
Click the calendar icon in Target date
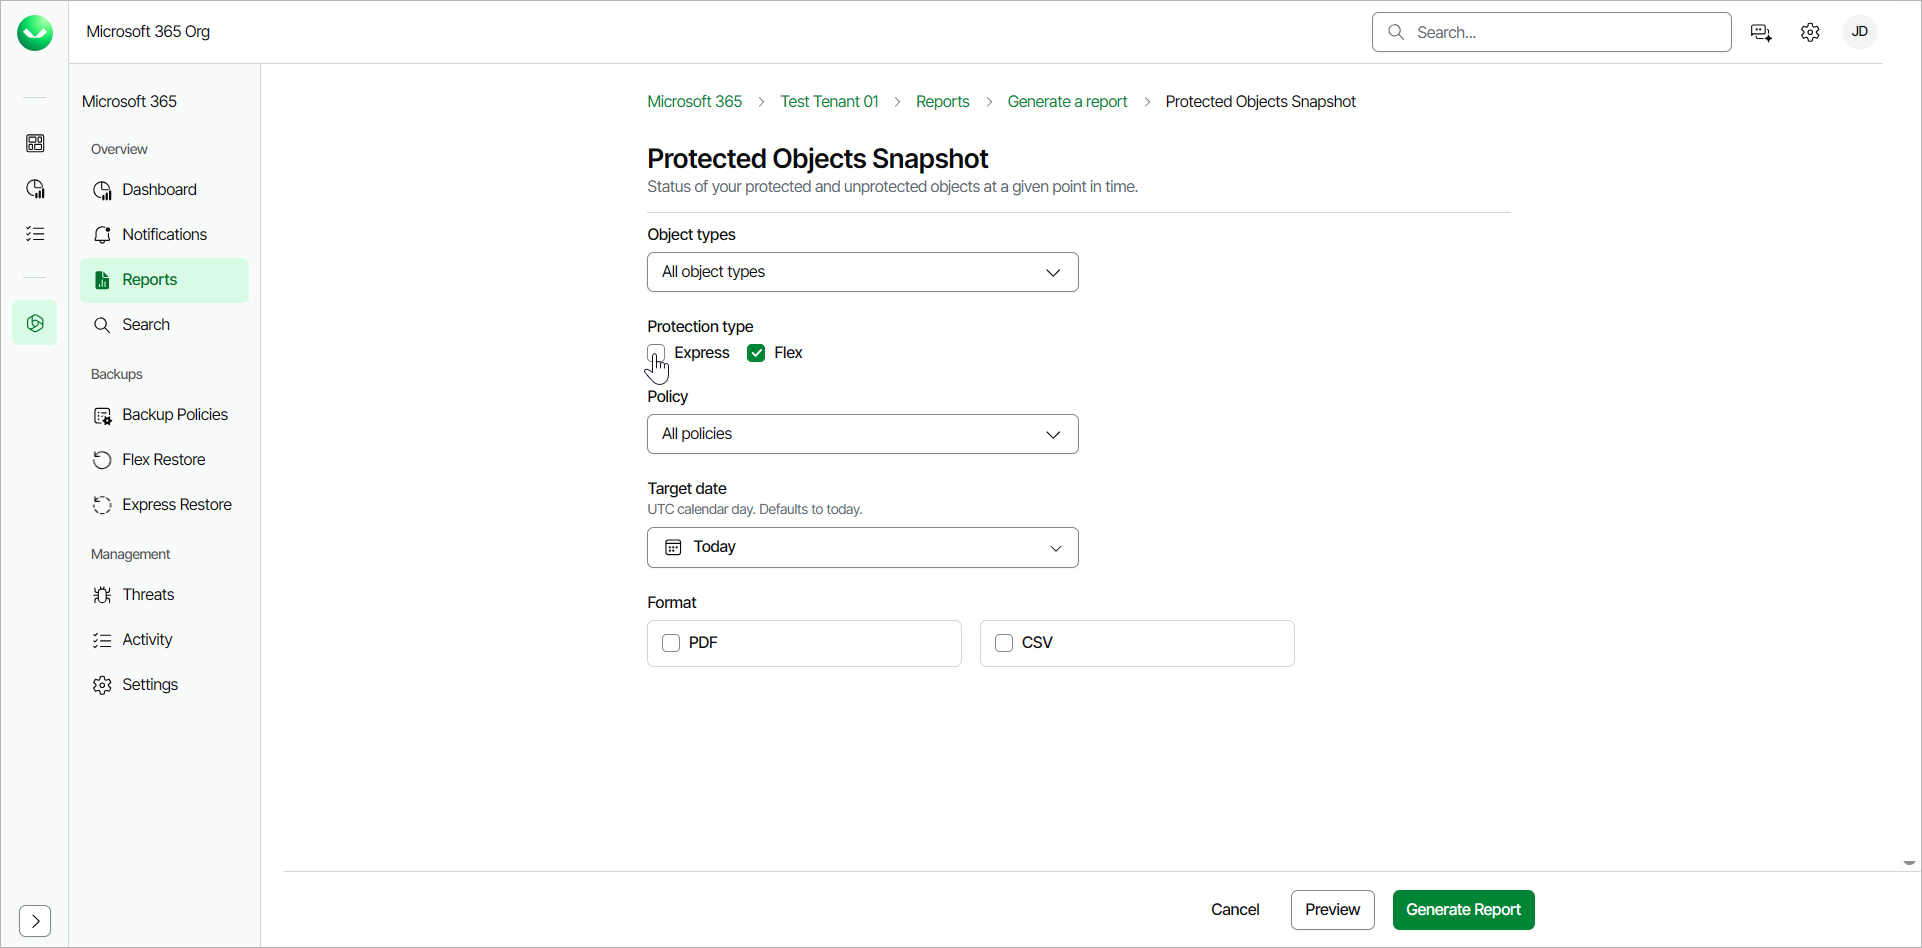pos(674,547)
